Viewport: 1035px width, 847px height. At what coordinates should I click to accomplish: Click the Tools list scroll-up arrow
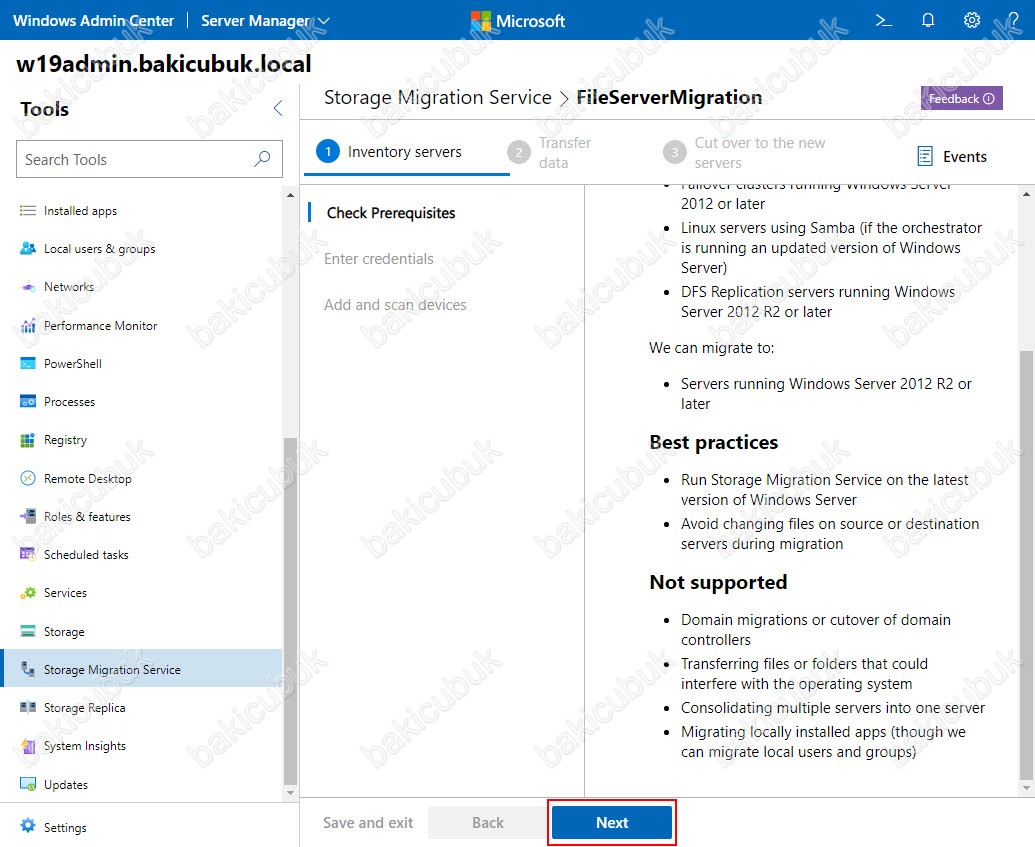click(x=290, y=195)
